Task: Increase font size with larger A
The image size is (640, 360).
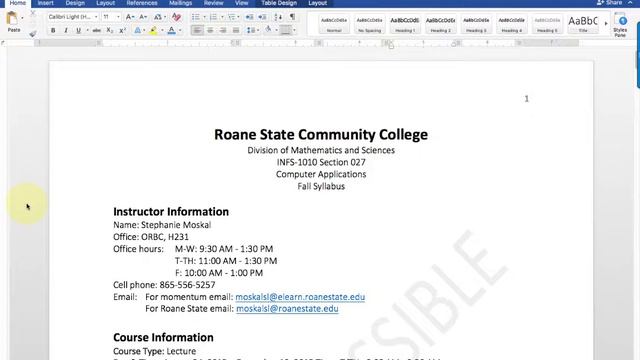Action: 129,17
